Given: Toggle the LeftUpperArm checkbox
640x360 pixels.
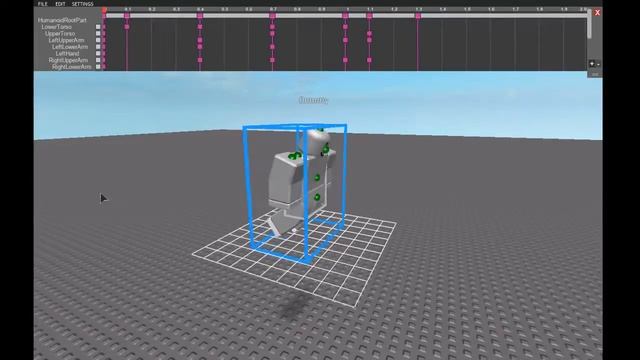Looking at the screenshot, I should pos(98,40).
